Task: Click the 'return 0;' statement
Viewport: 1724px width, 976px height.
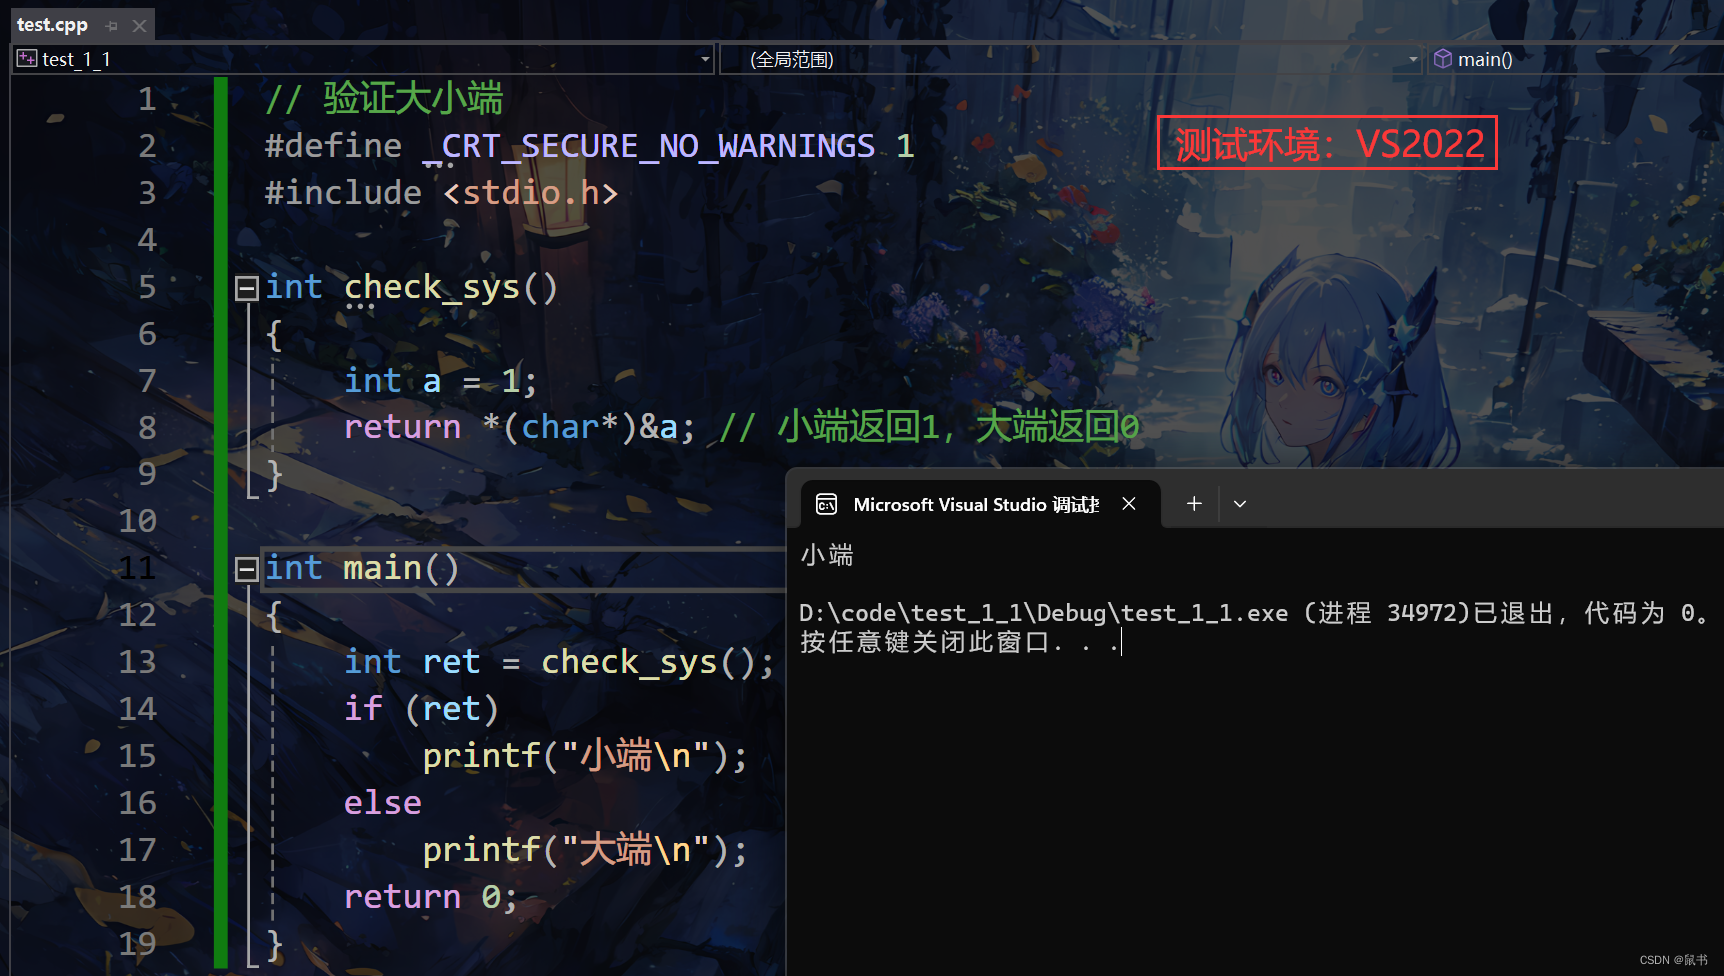Action: [431, 897]
